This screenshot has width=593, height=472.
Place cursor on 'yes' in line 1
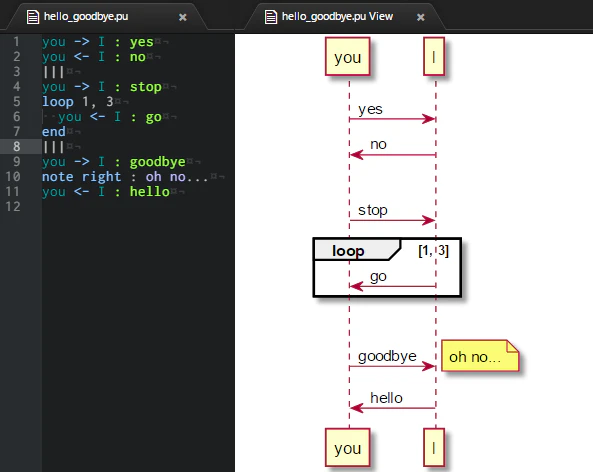coord(141,42)
